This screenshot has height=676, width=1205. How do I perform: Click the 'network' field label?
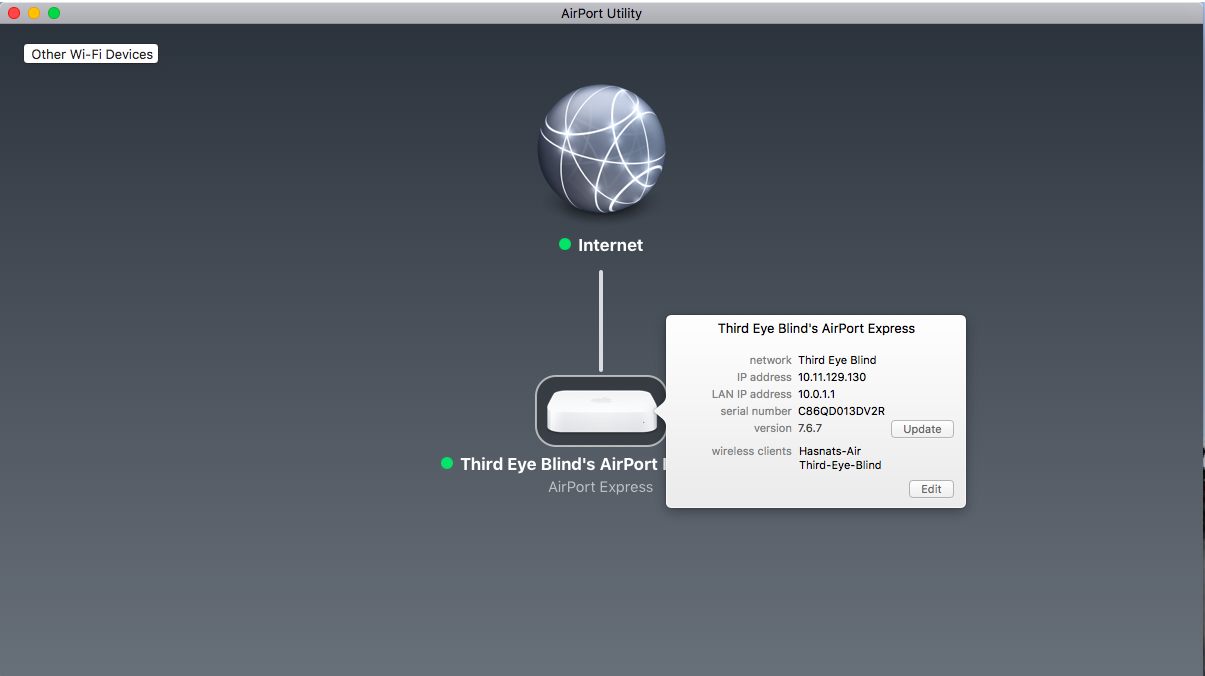click(770, 360)
